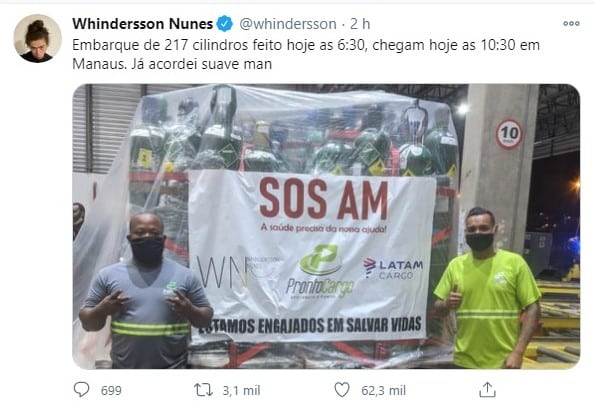Click the 3,1 mil retweet count
Screen dimensions: 594x408
(x=241, y=391)
